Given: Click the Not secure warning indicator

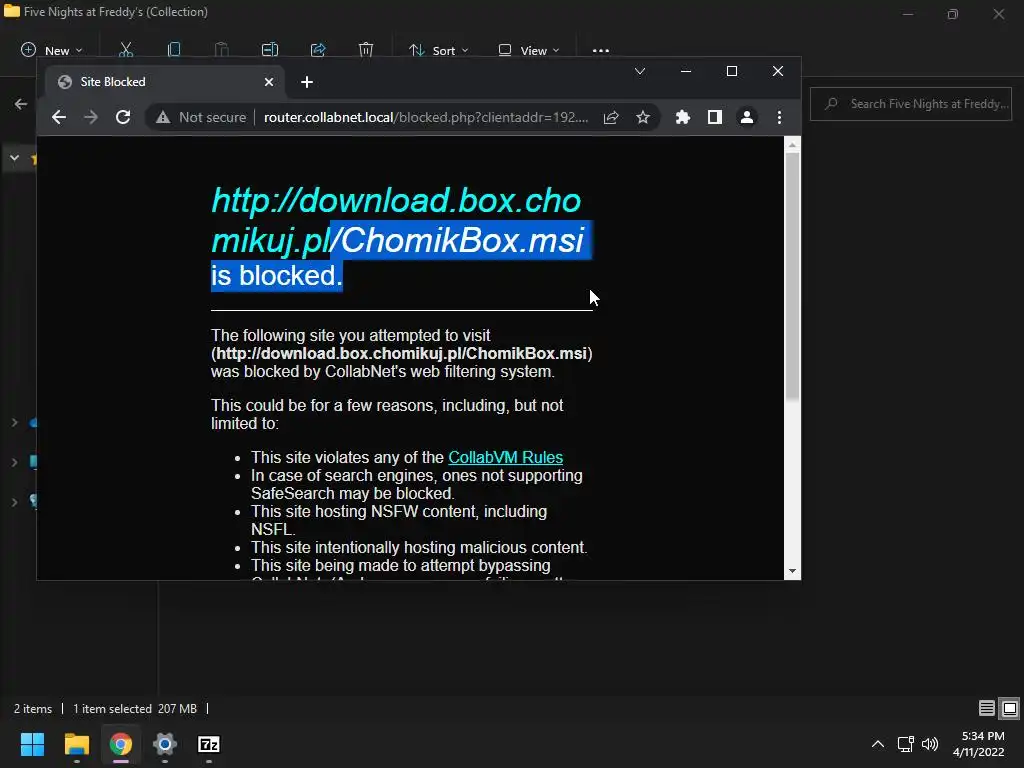Looking at the screenshot, I should pos(201,118).
